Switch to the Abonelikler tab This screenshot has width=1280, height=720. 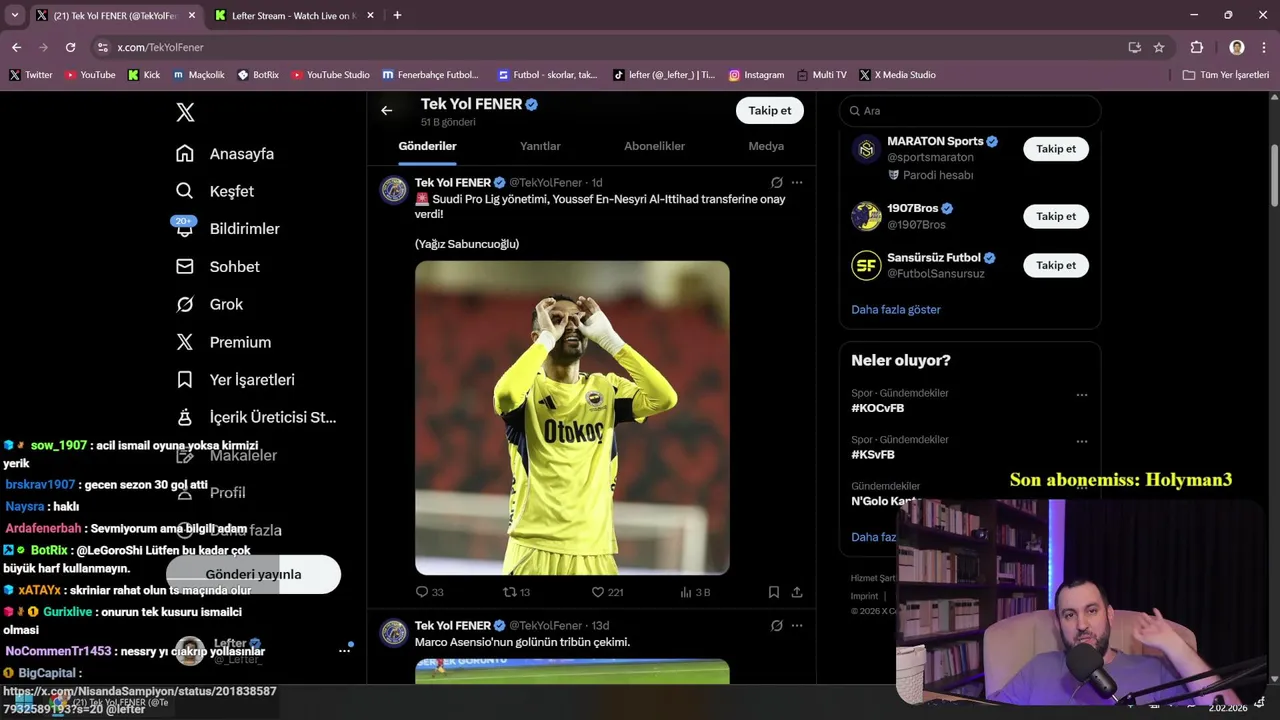click(655, 146)
